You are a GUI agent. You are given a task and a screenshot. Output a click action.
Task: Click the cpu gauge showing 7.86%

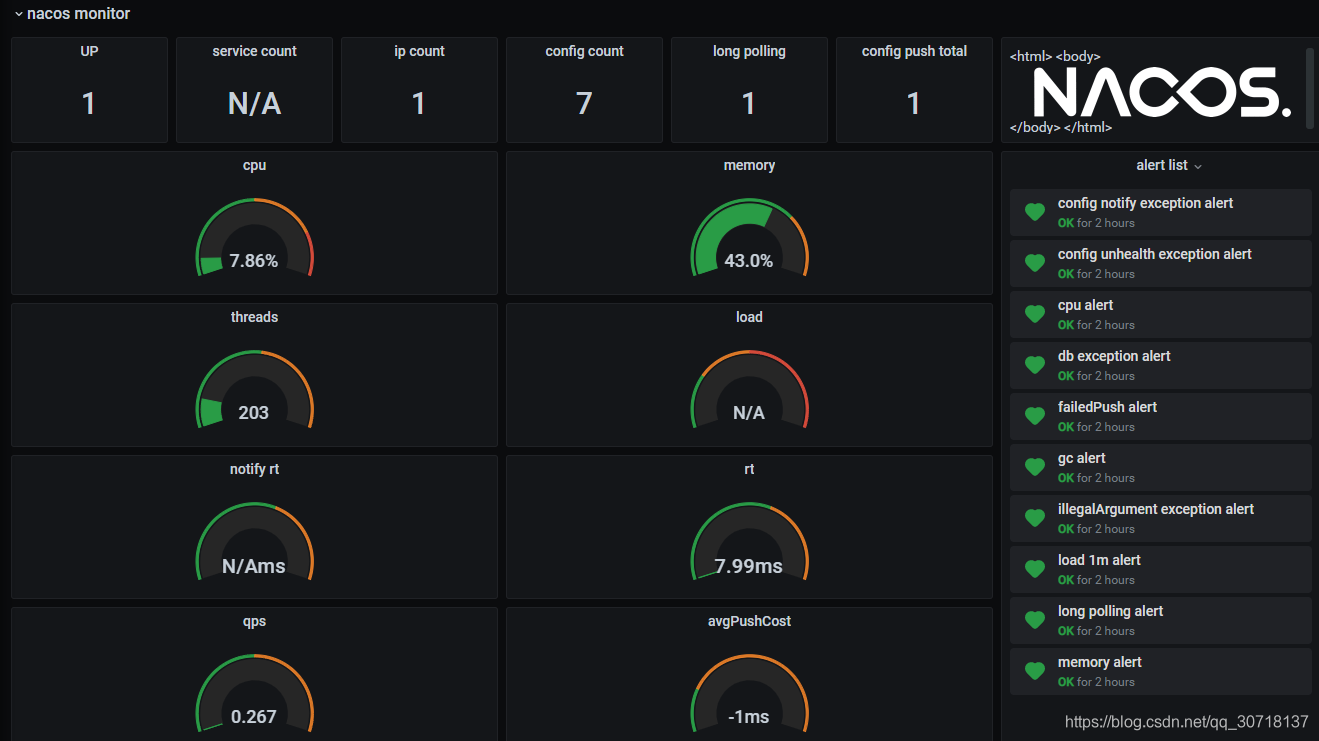click(254, 238)
